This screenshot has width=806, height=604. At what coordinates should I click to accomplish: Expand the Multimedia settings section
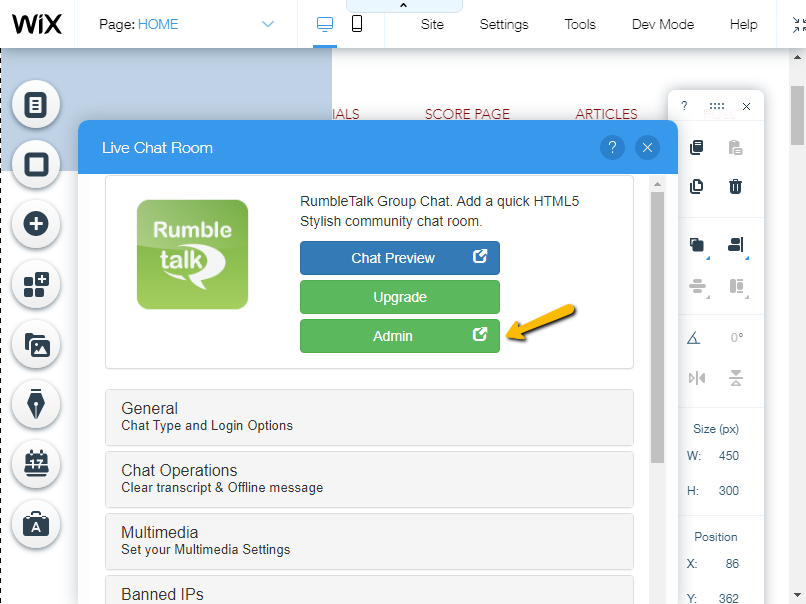[x=369, y=541]
